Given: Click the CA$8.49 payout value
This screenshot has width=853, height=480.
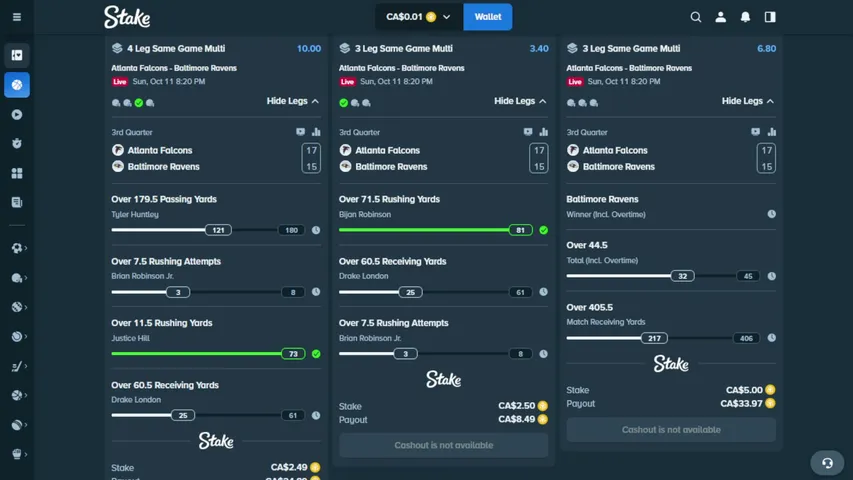Looking at the screenshot, I should click(516, 420).
